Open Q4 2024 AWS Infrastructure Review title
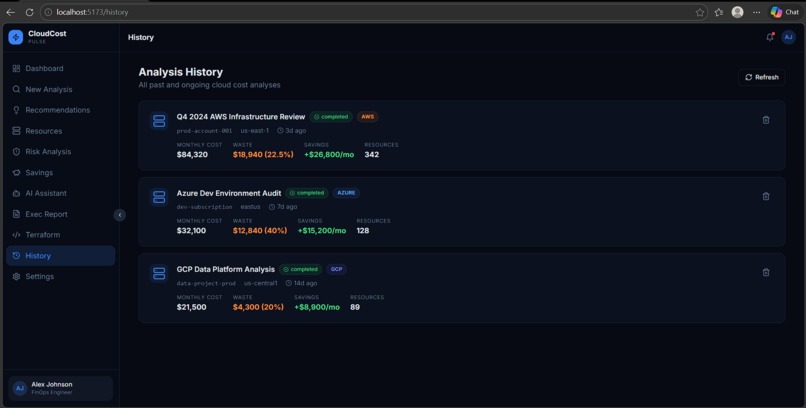 click(x=241, y=117)
